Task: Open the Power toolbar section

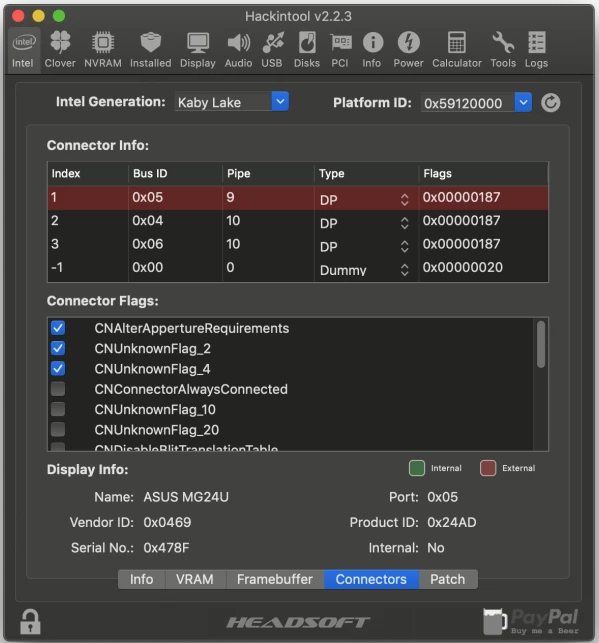Action: 408,50
